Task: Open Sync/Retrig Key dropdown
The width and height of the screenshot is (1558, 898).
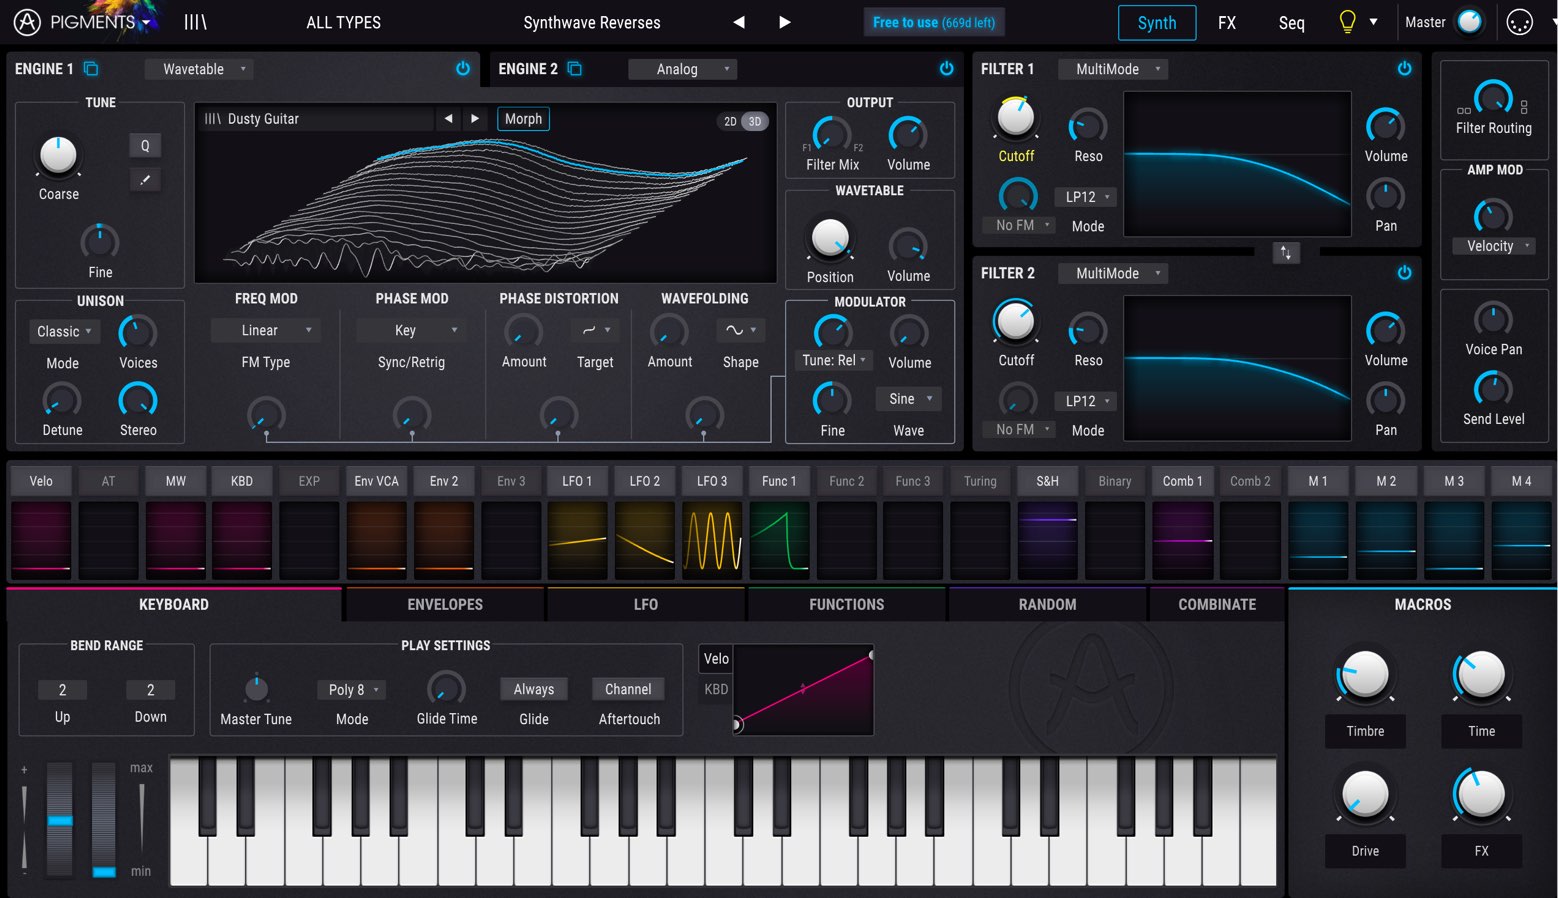Action: [412, 330]
